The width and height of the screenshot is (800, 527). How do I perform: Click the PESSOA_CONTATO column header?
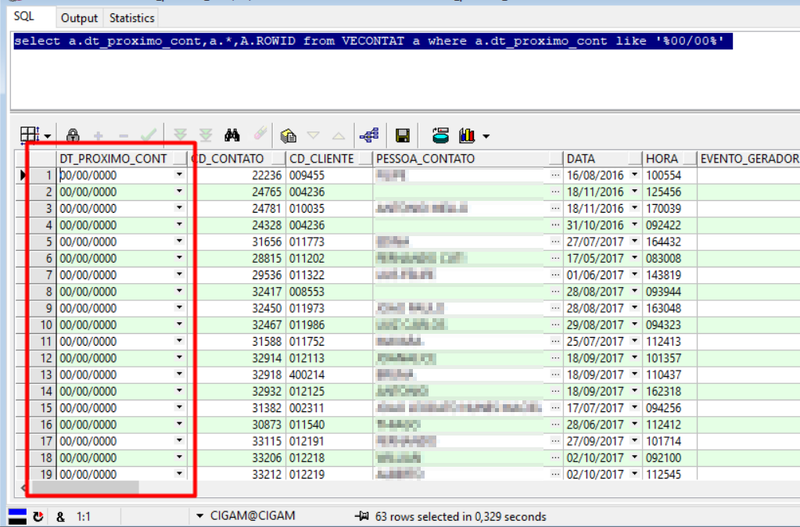(426, 159)
